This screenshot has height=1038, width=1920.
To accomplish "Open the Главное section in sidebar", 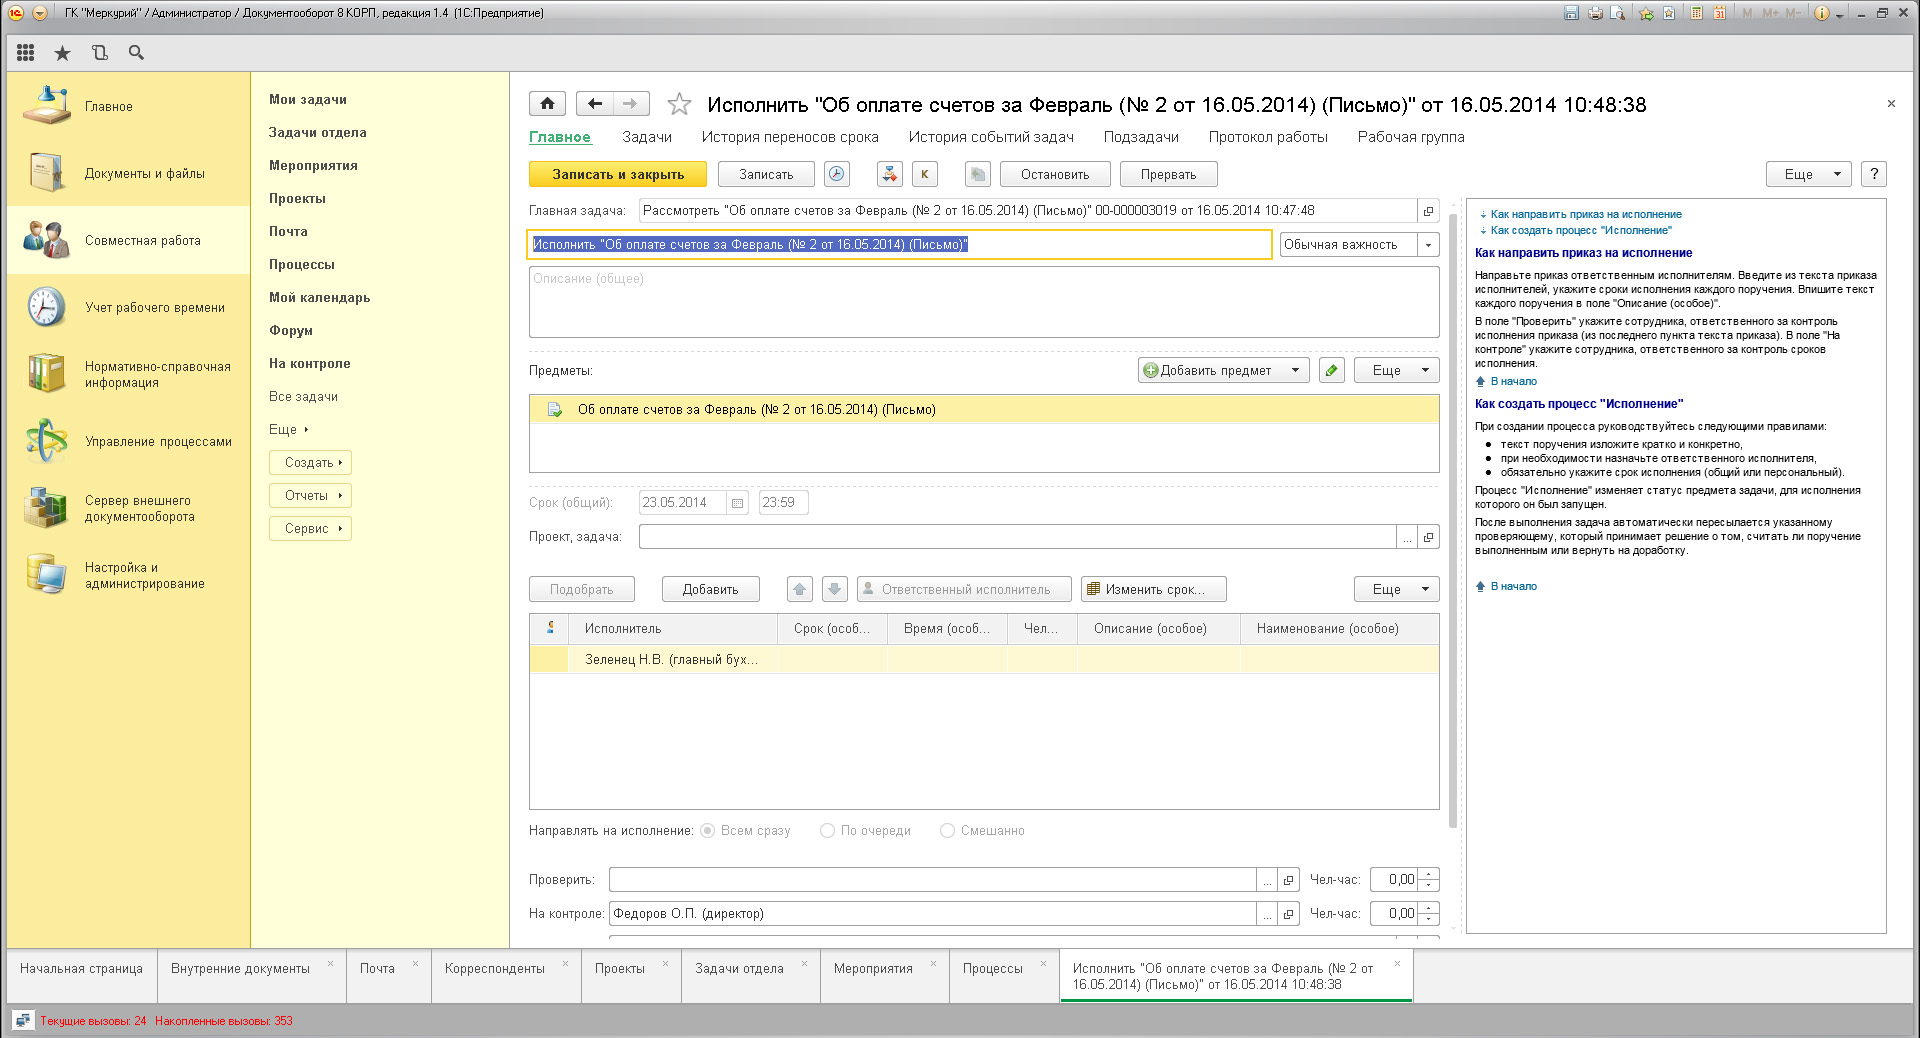I will (x=128, y=106).
